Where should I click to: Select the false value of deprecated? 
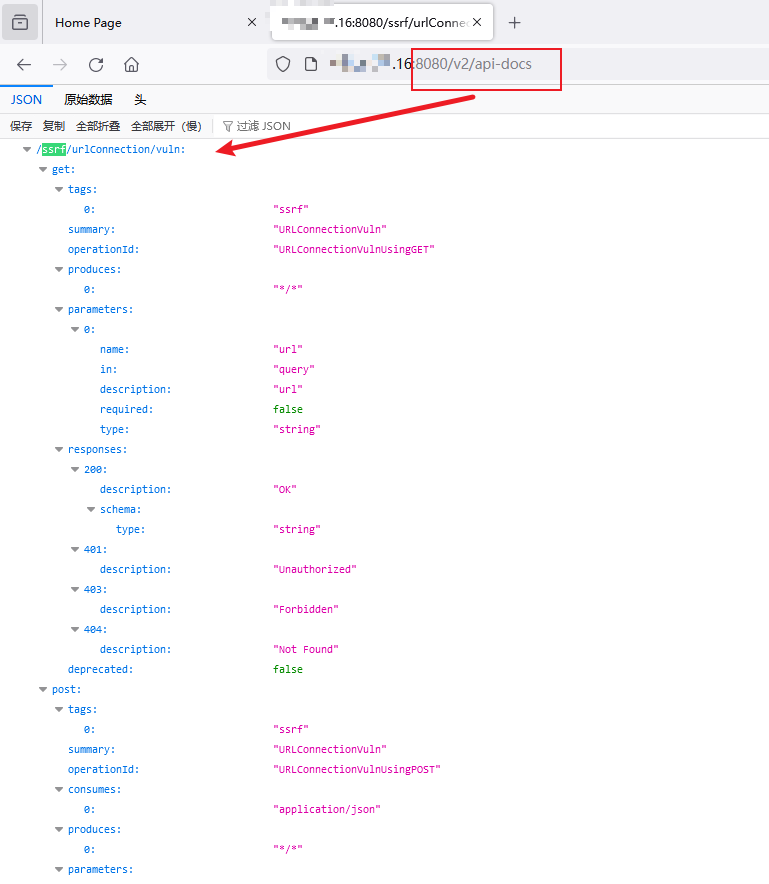(288, 669)
